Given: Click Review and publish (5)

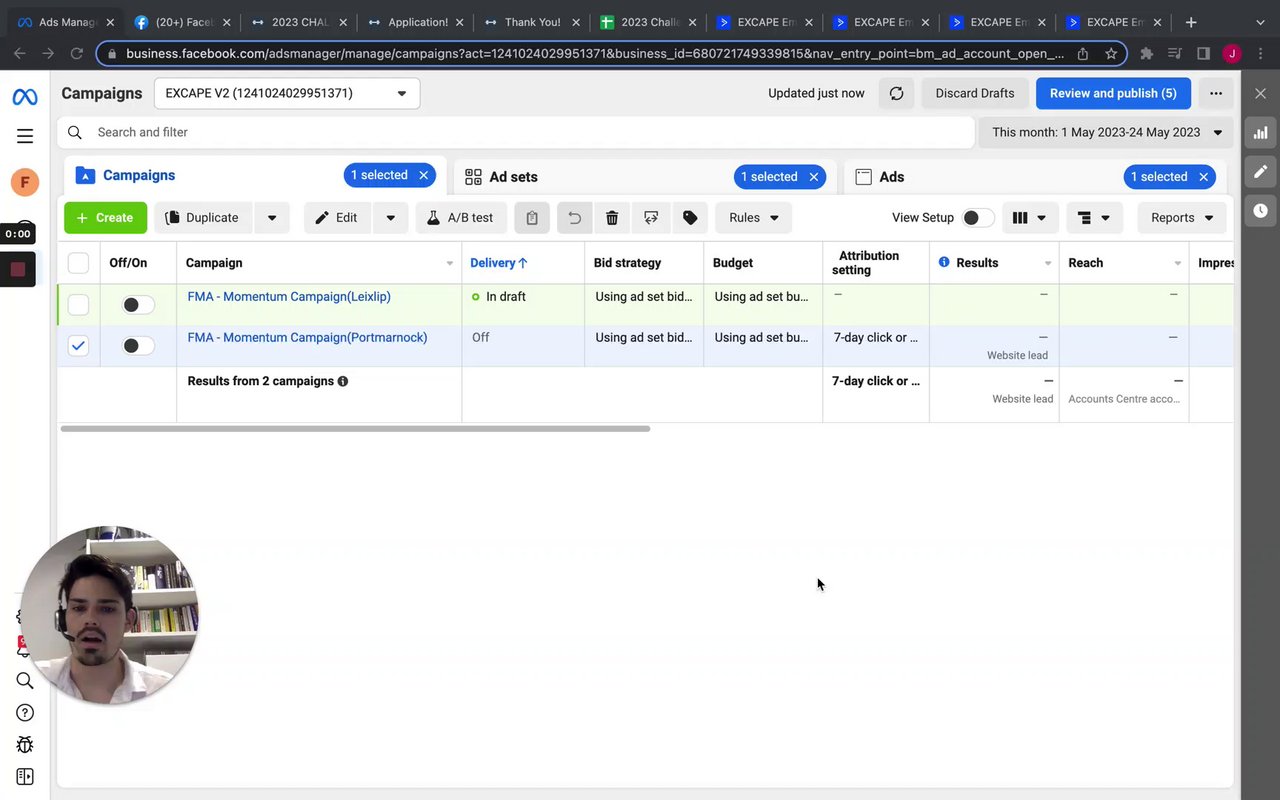Looking at the screenshot, I should pos(1113,93).
